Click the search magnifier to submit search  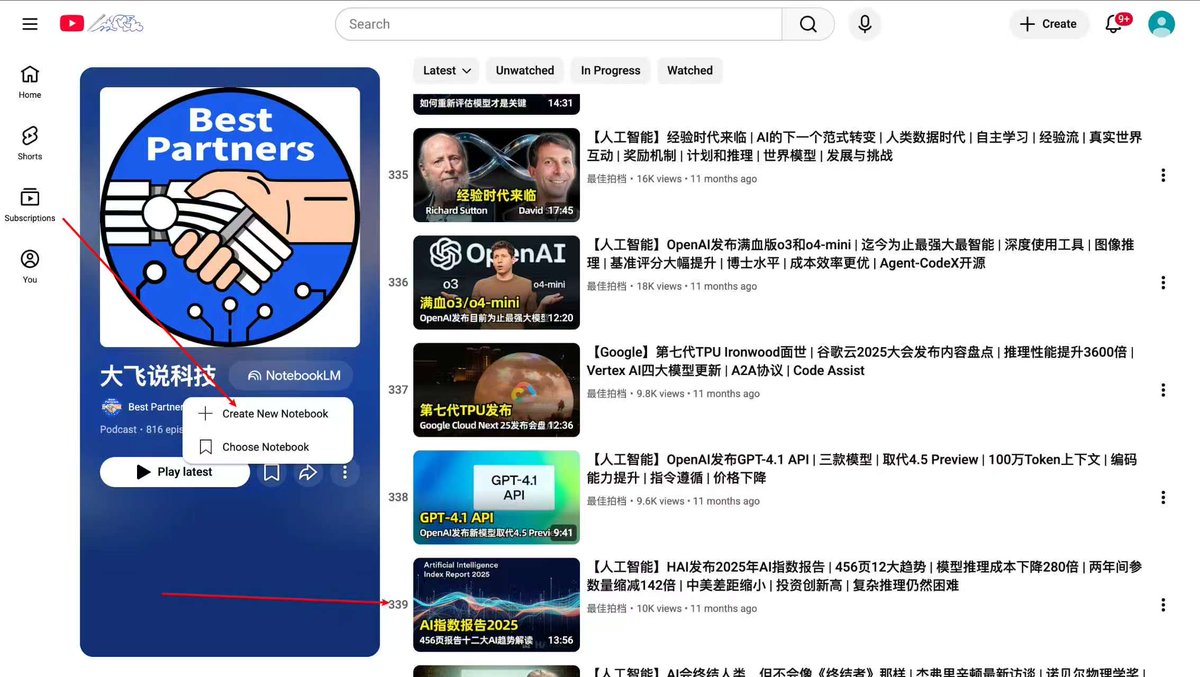(808, 24)
